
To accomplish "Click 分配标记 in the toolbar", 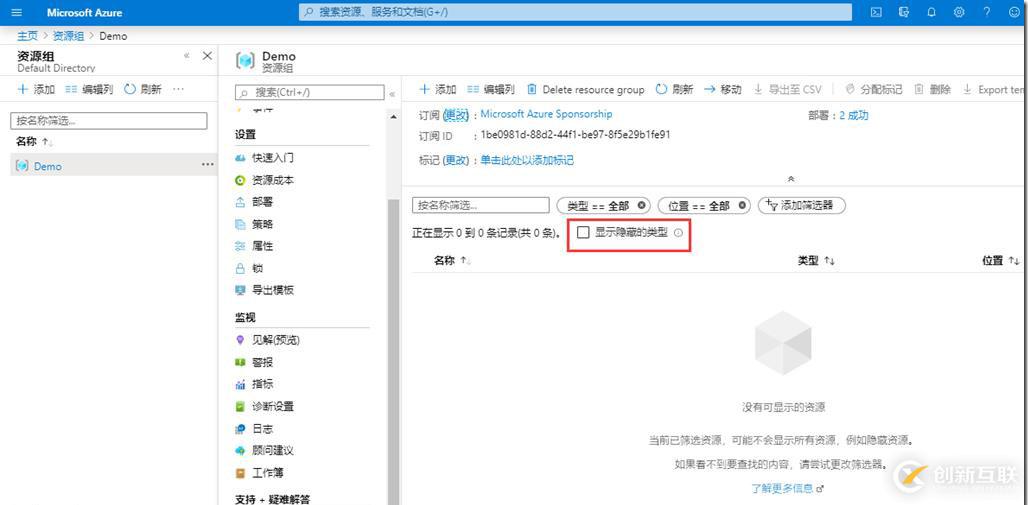I will tap(874, 89).
